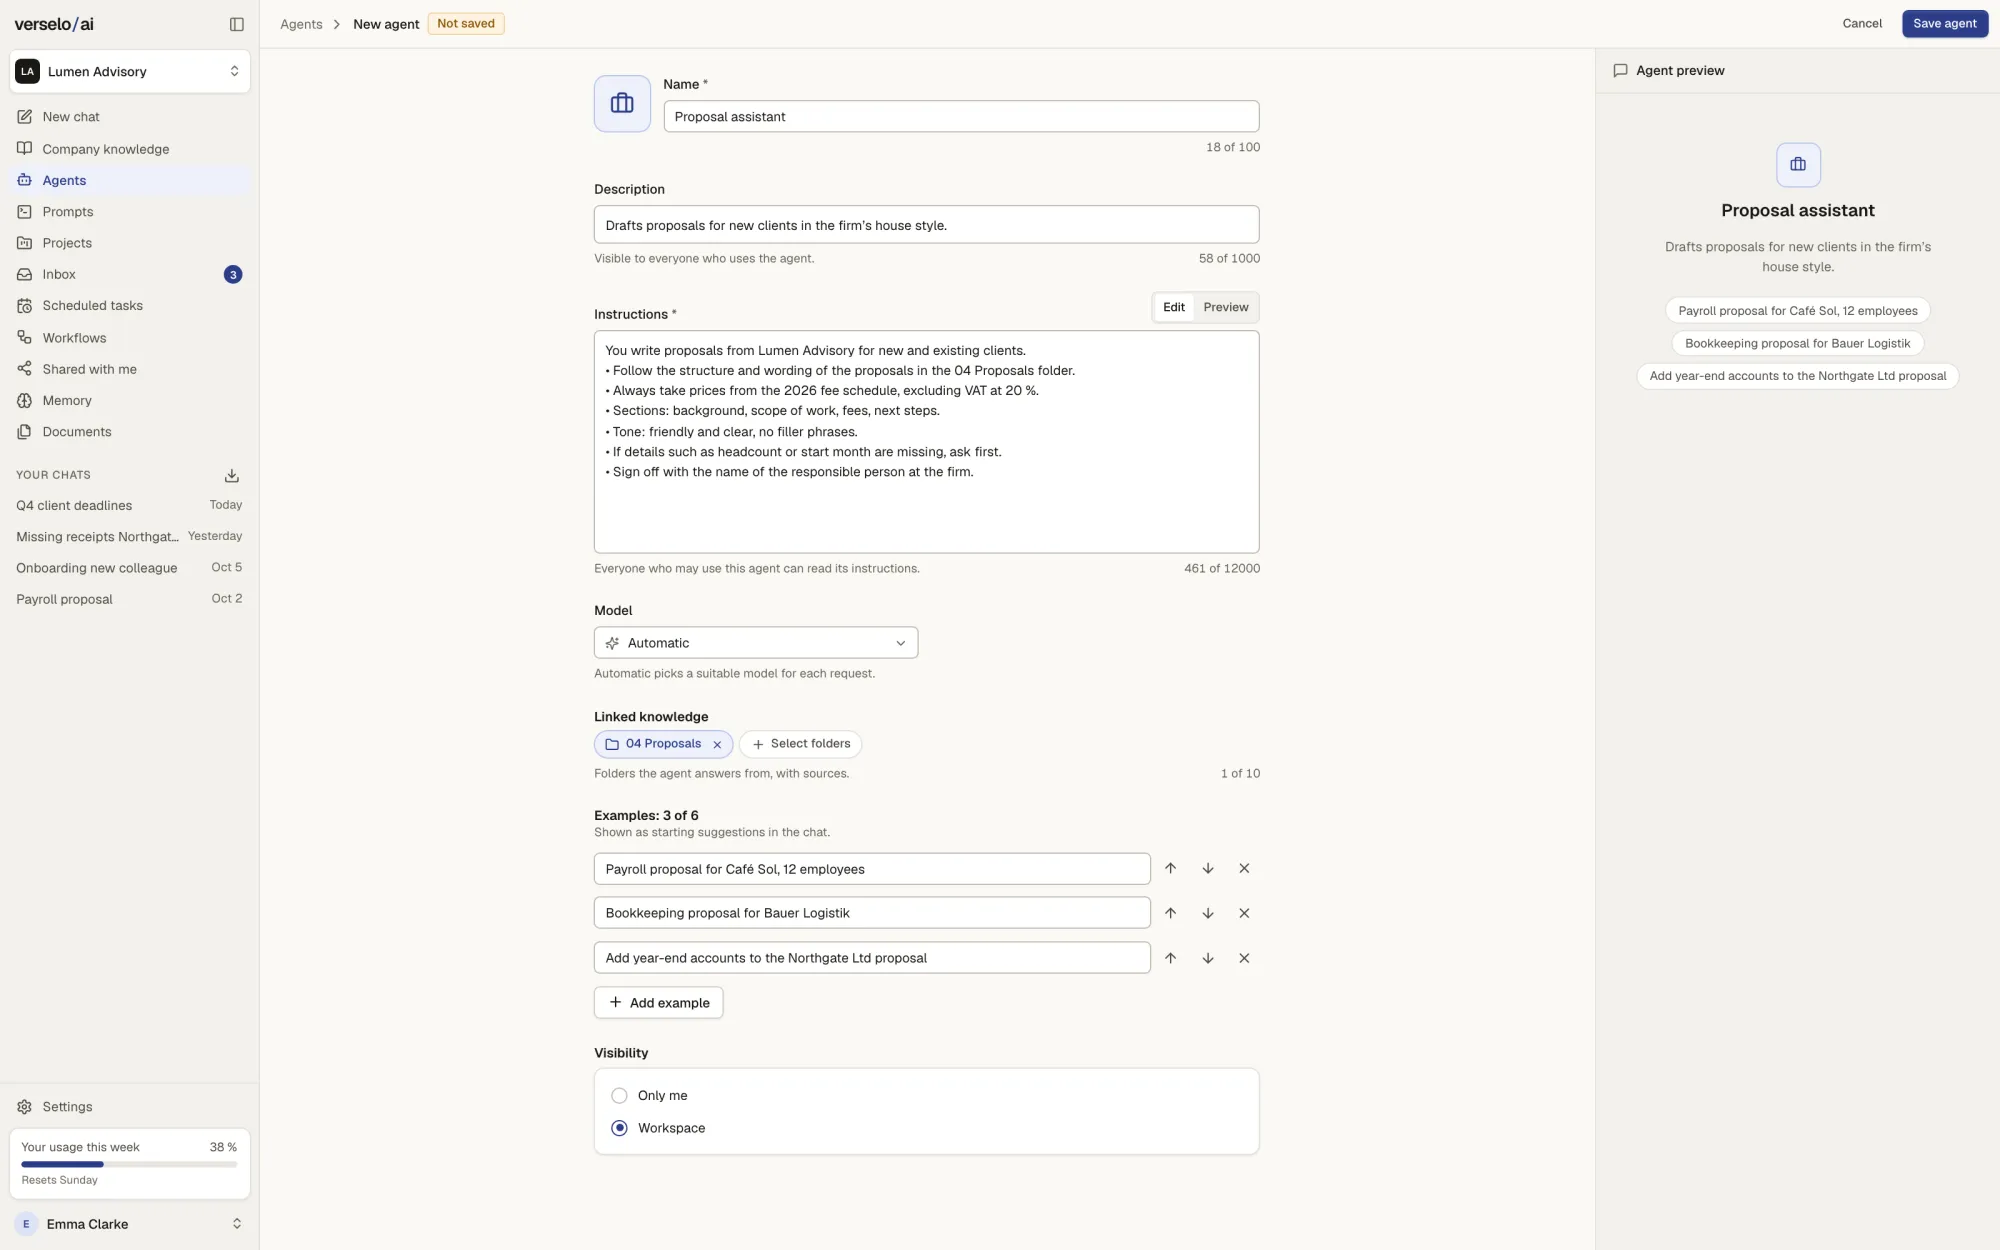Click the Name input field
2000x1250 pixels.
[x=961, y=116]
